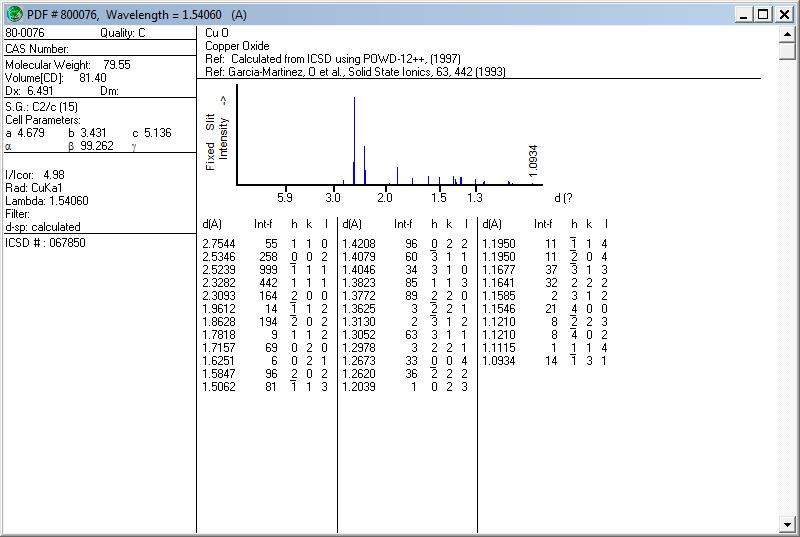Viewport: 800px width, 537px height.
Task: Minimize the PDF #800076 window
Action: coord(743,14)
